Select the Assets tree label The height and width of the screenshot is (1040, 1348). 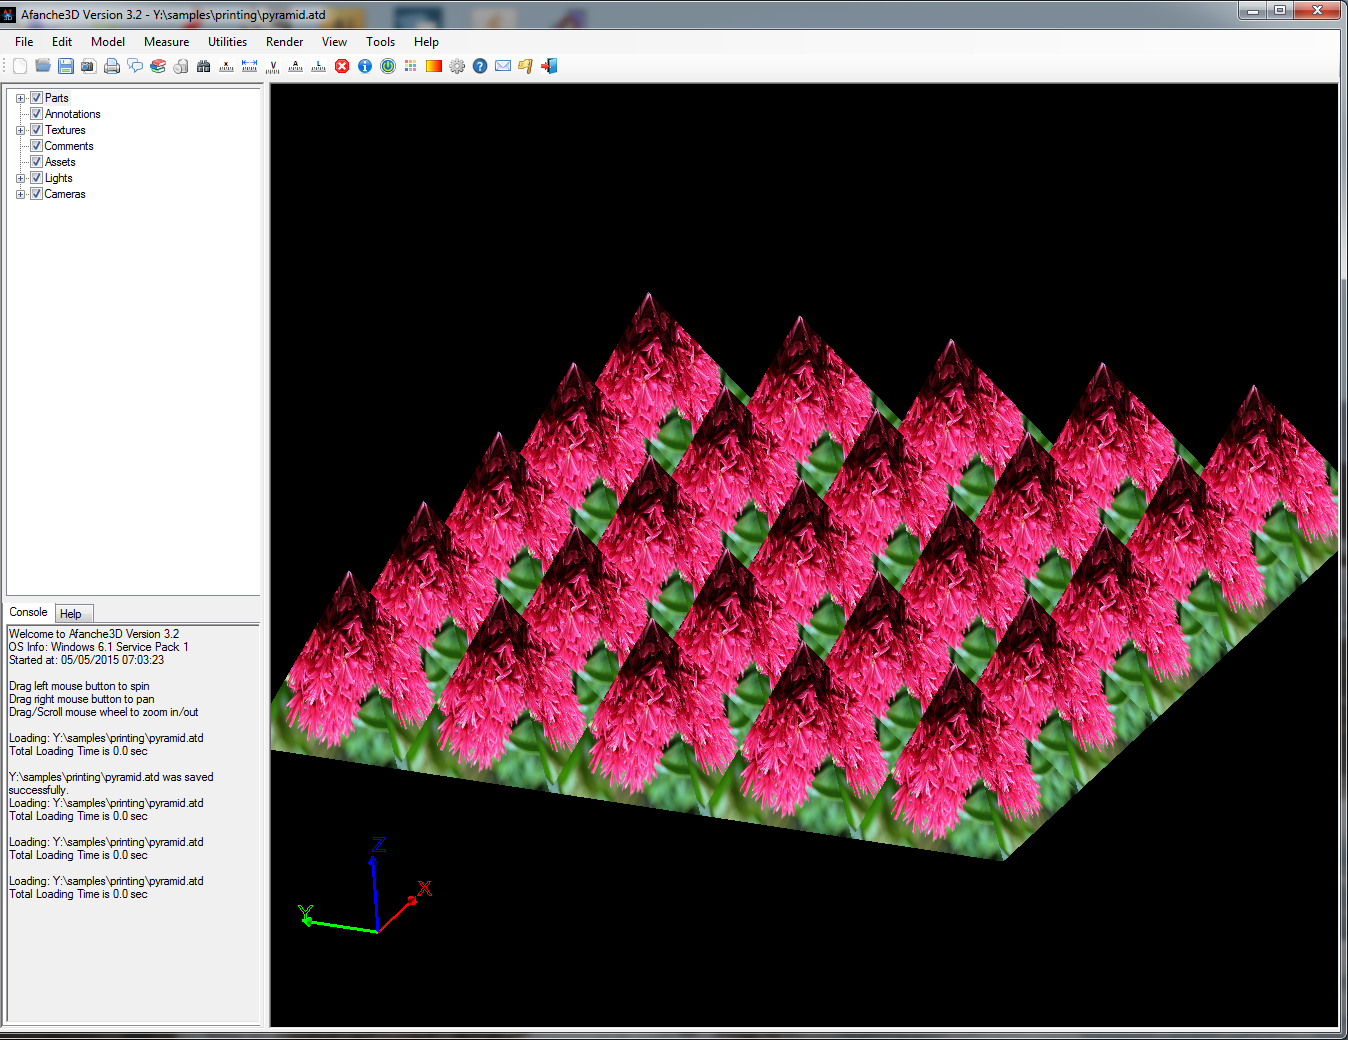click(x=60, y=162)
